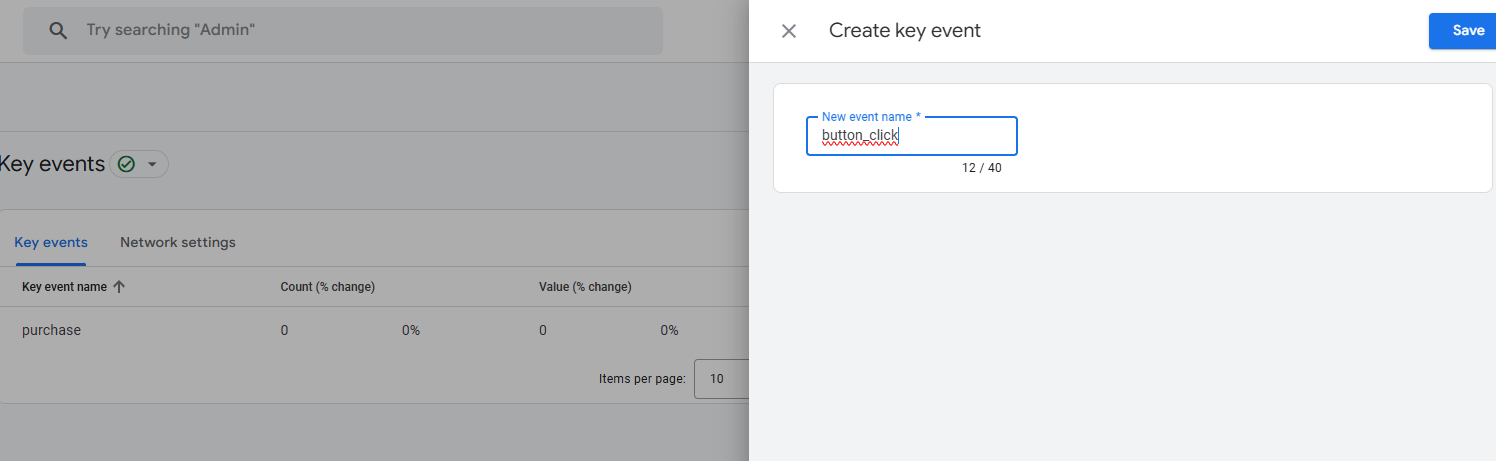Click the Key events page heading
The image size is (1496, 461).
[x=52, y=164]
